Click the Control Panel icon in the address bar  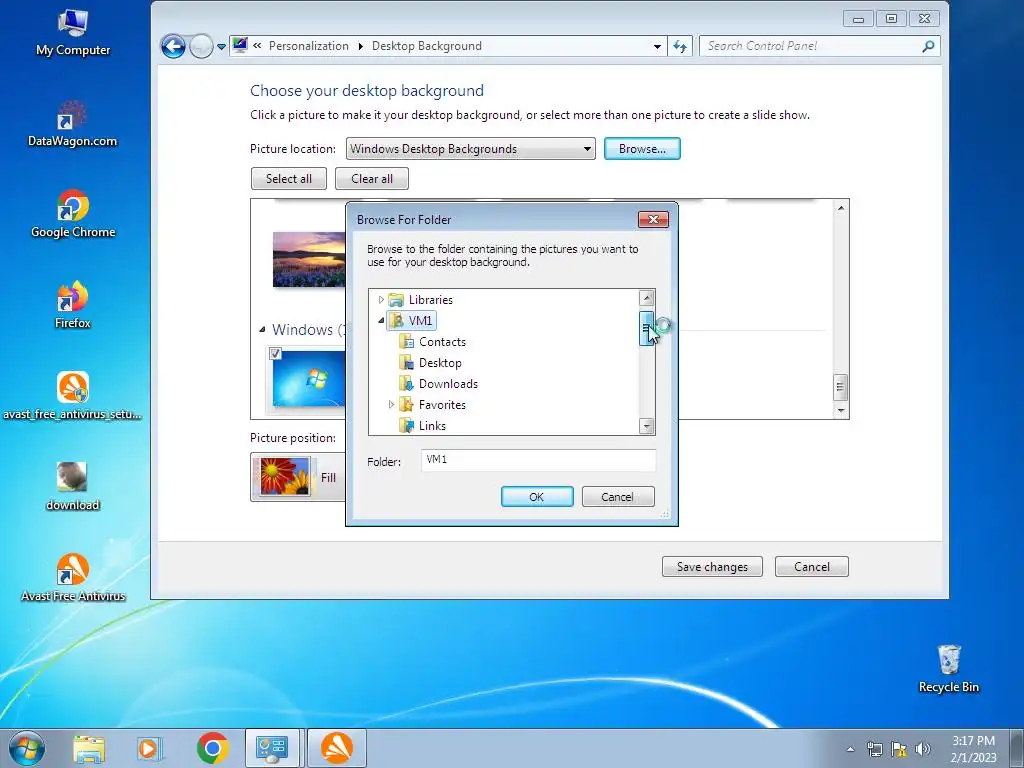click(x=240, y=45)
